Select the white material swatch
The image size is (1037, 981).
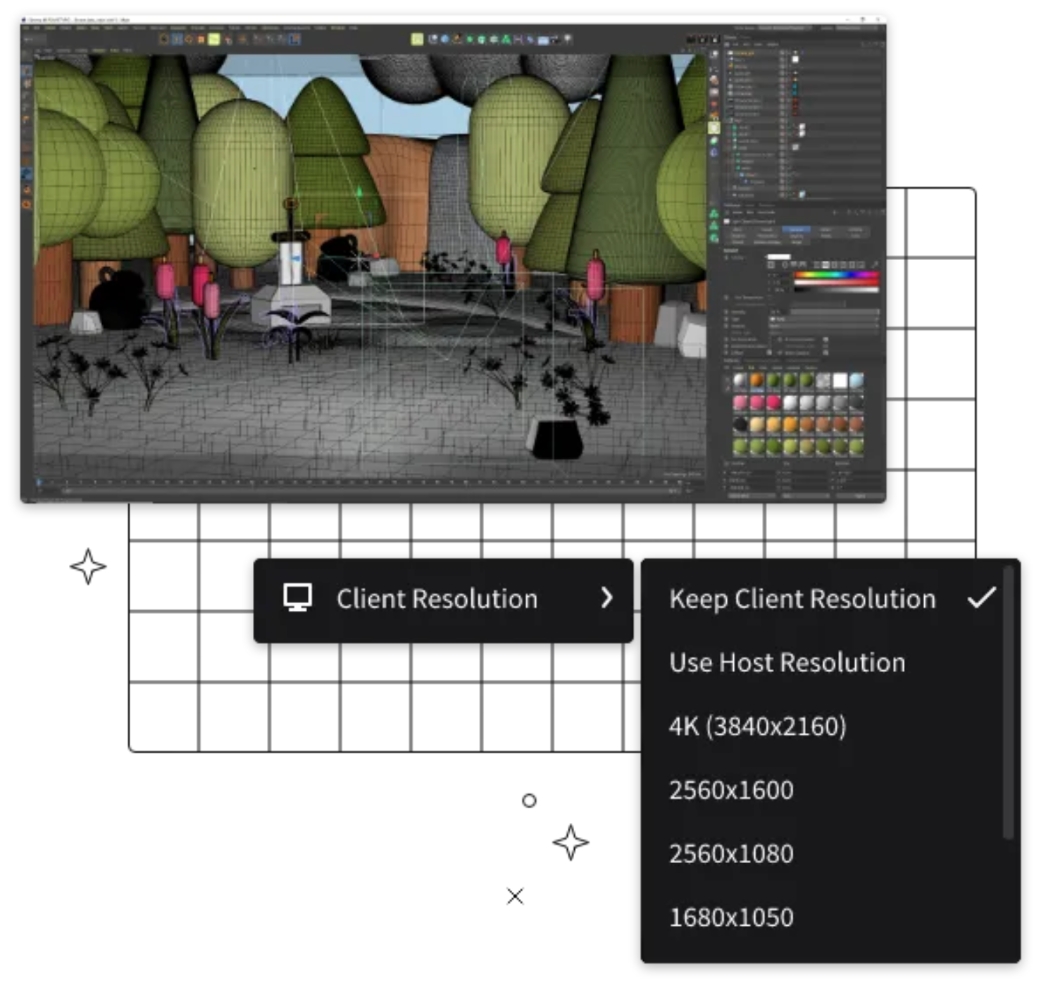click(839, 382)
